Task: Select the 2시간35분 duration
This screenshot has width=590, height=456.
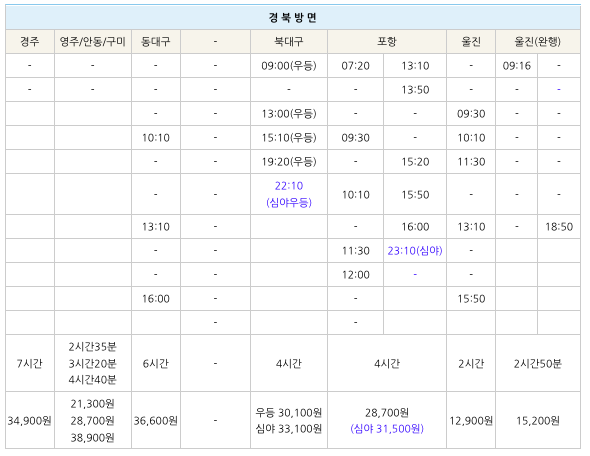Action: [x=93, y=347]
